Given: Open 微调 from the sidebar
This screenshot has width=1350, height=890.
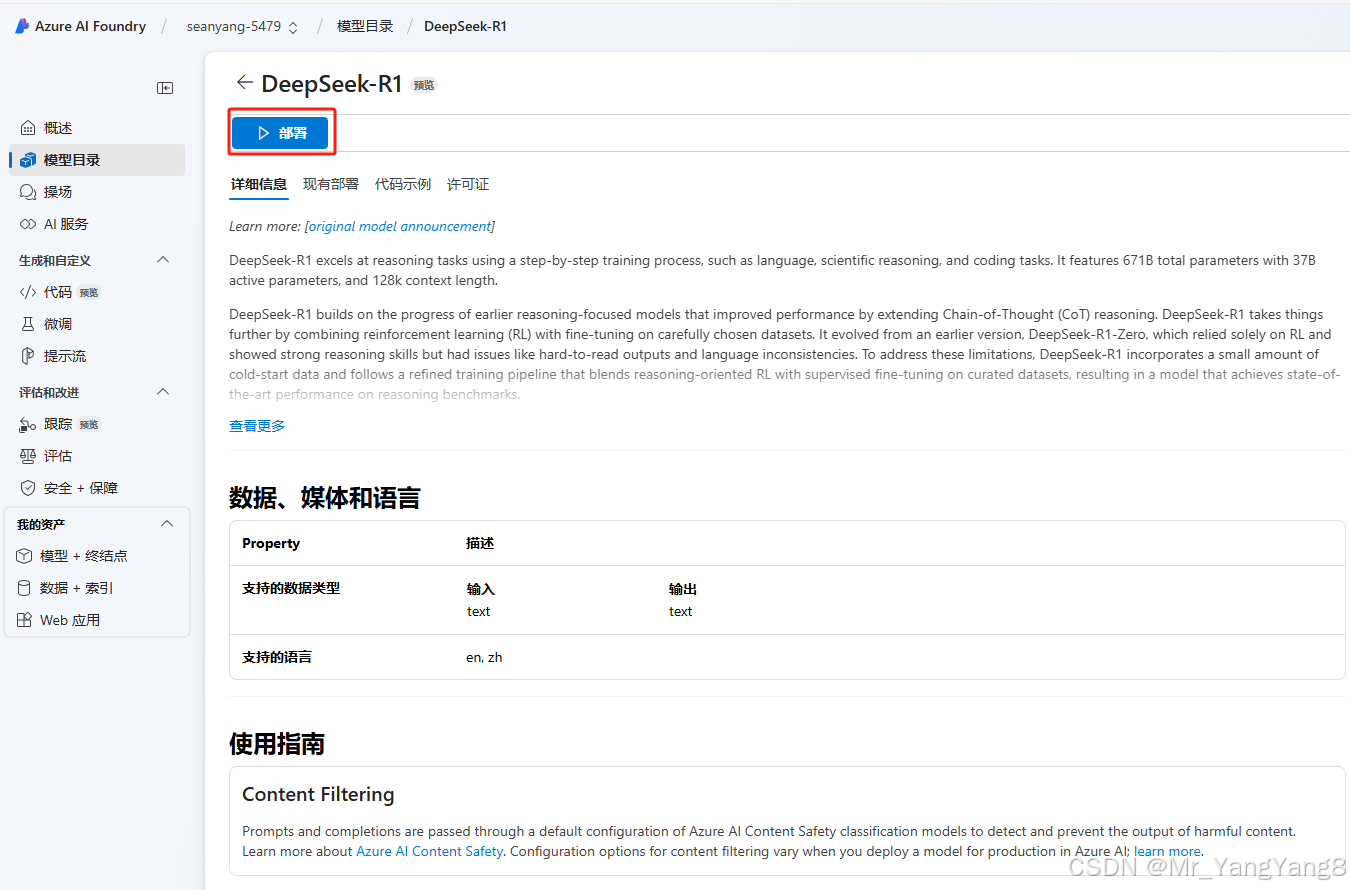Looking at the screenshot, I should (x=97, y=324).
